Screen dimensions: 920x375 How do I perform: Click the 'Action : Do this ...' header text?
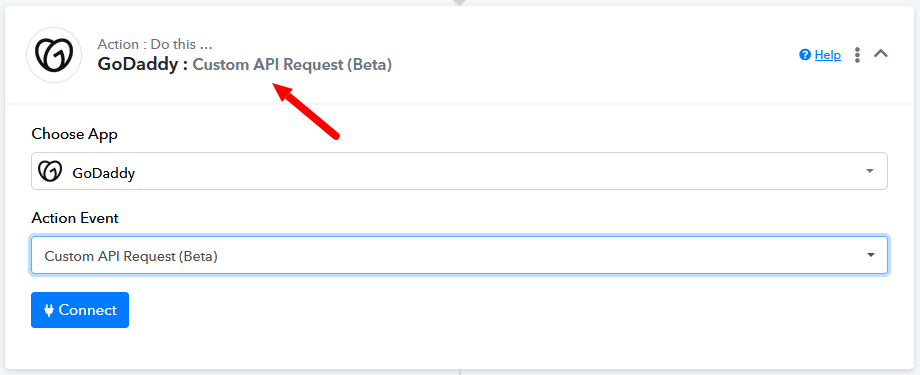(x=155, y=44)
